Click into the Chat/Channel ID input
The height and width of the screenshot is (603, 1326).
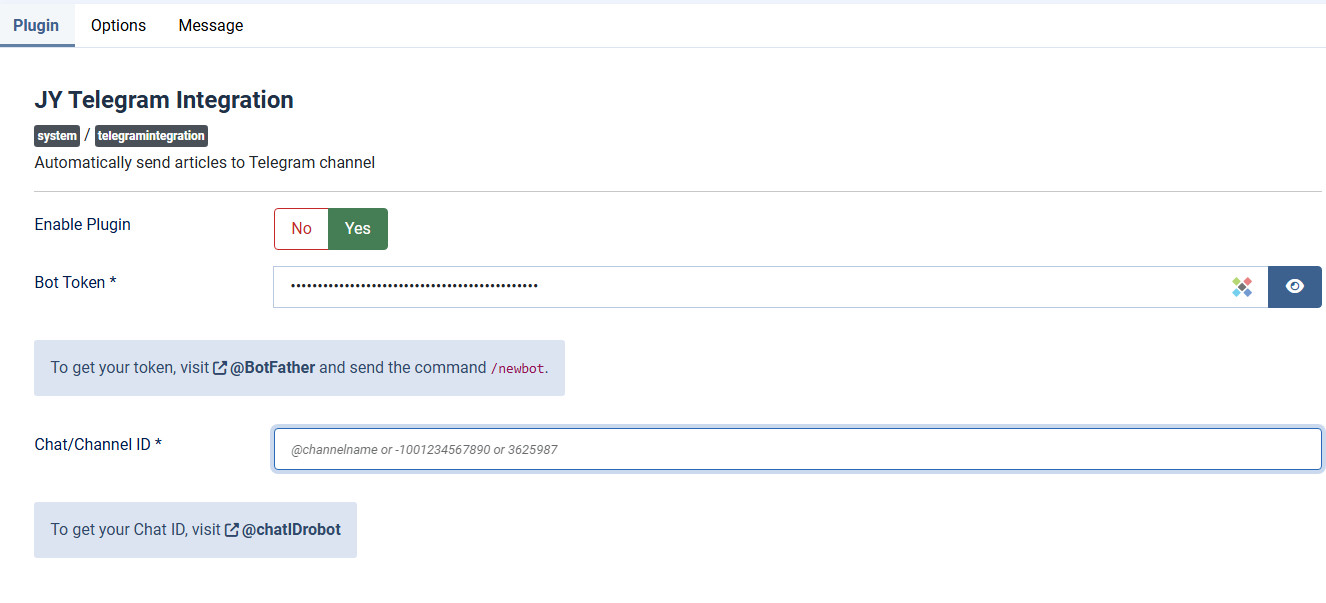coord(798,450)
